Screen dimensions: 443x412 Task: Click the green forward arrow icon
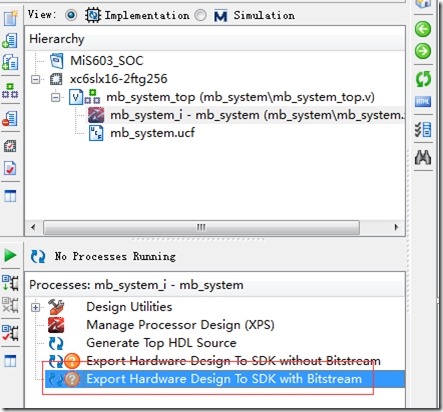pos(423,51)
